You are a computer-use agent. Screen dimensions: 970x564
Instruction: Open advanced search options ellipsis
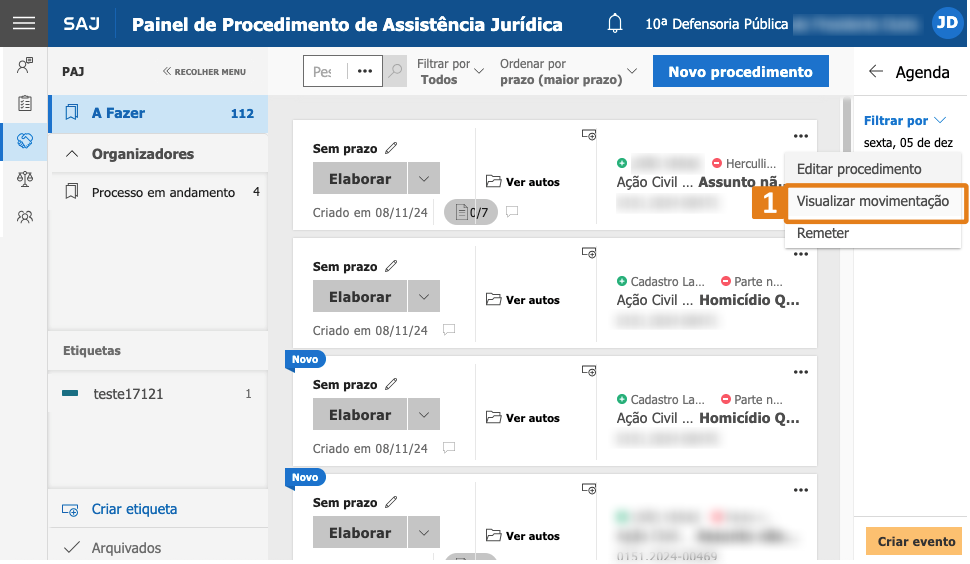click(365, 71)
